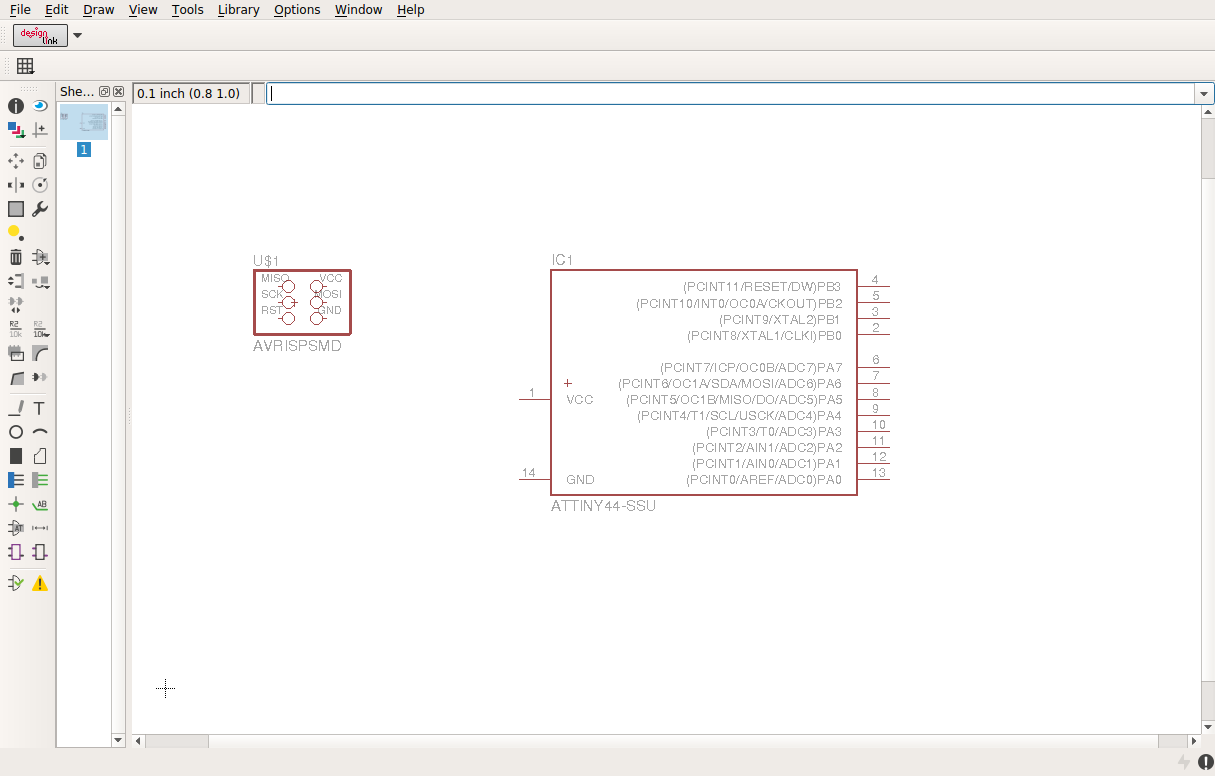This screenshot has width=1215, height=776.
Task: Select the Name tool
Action: (16, 328)
